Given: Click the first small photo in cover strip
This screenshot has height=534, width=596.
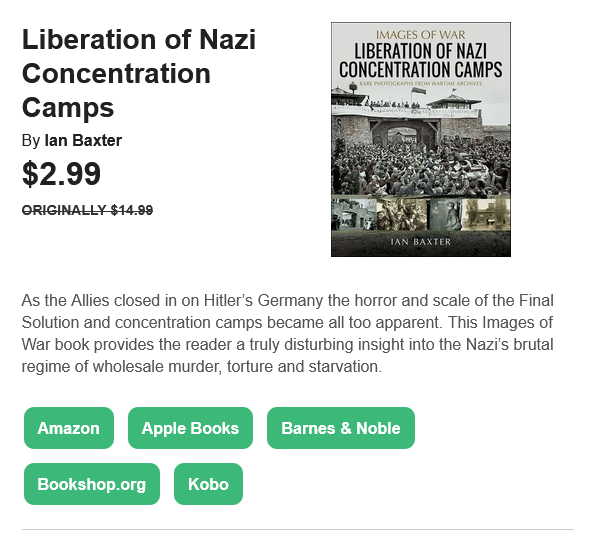Looking at the screenshot, I should coord(354,214).
